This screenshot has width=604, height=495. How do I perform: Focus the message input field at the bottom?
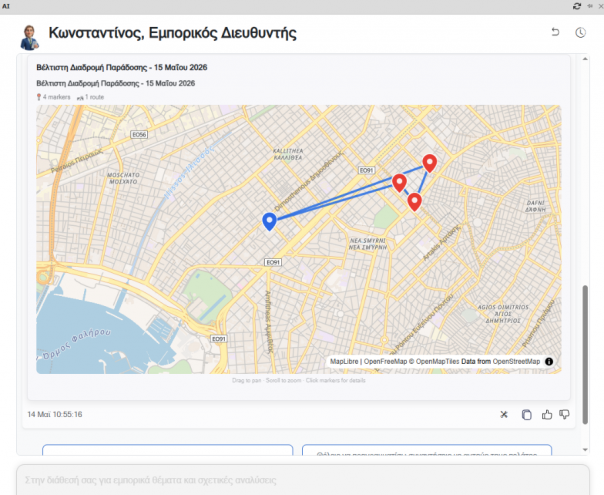point(303,480)
